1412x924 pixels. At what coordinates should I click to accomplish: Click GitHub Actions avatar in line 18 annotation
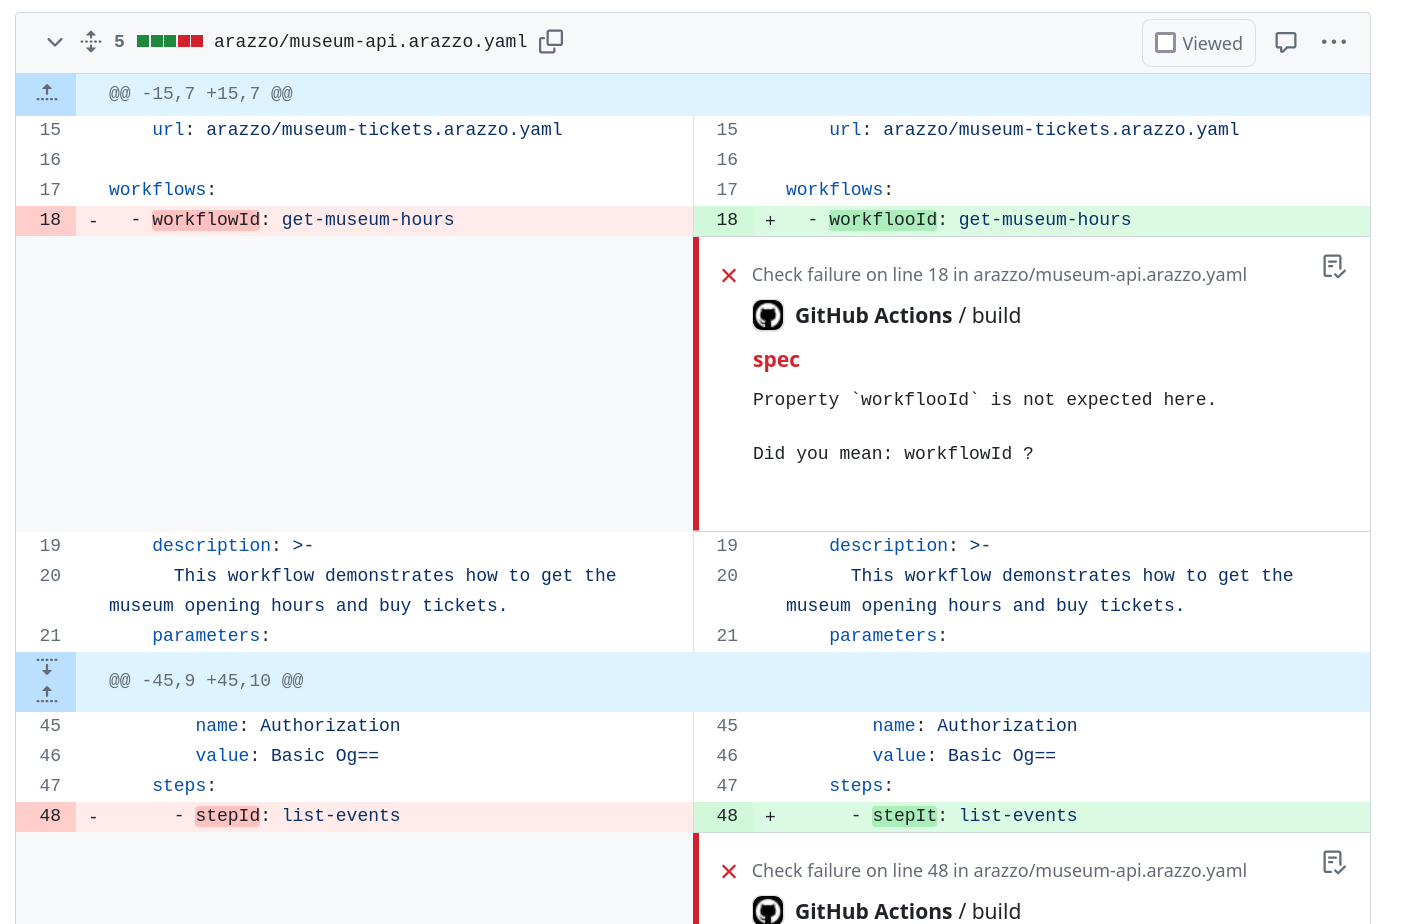pyautogui.click(x=768, y=316)
